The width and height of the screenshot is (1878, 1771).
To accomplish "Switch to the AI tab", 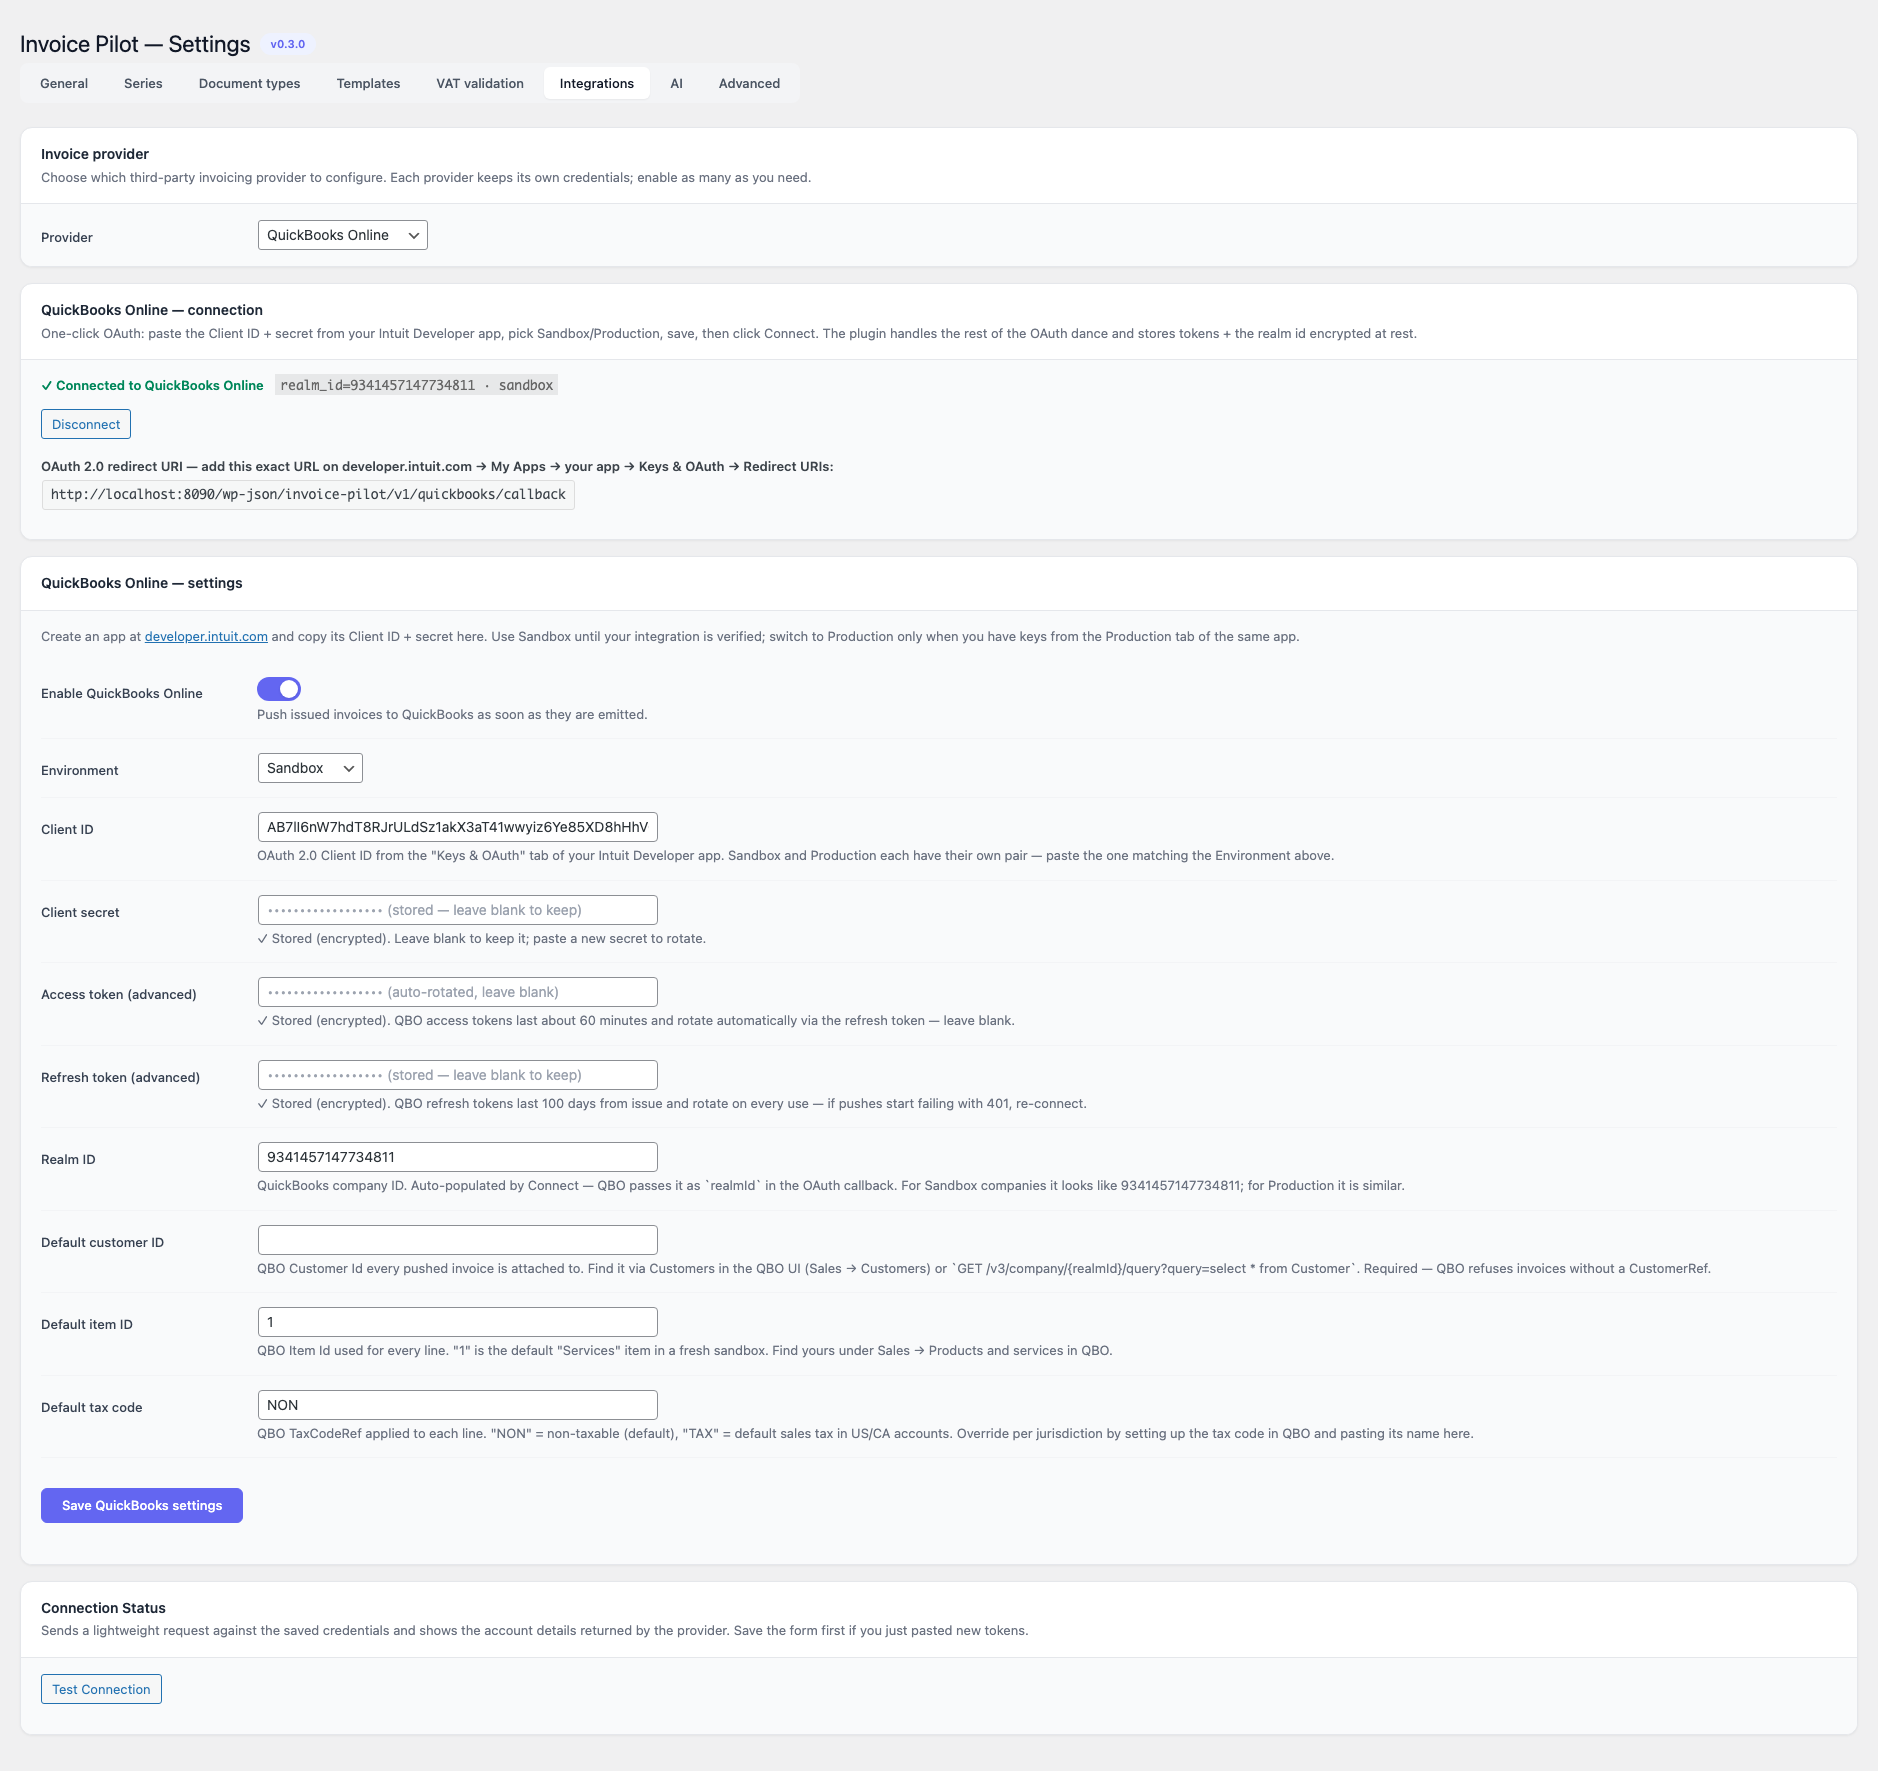I will pyautogui.click(x=676, y=84).
